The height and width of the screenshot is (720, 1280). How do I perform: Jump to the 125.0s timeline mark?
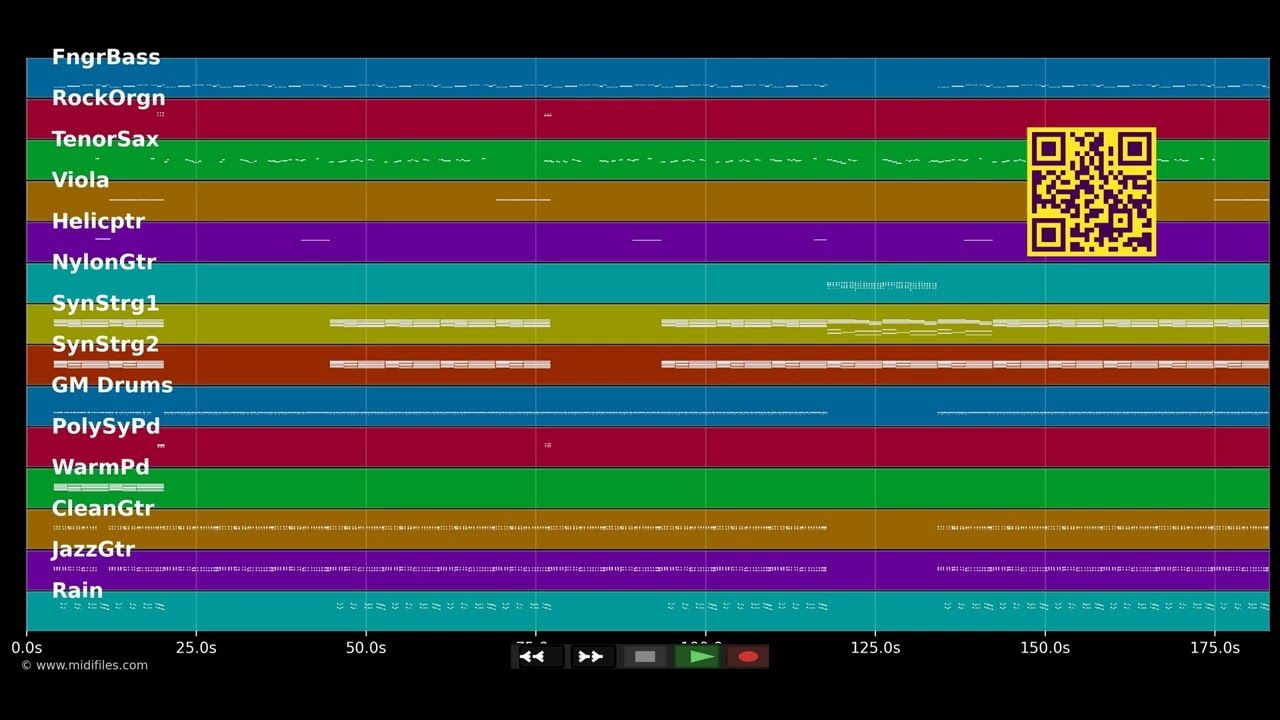click(875, 647)
